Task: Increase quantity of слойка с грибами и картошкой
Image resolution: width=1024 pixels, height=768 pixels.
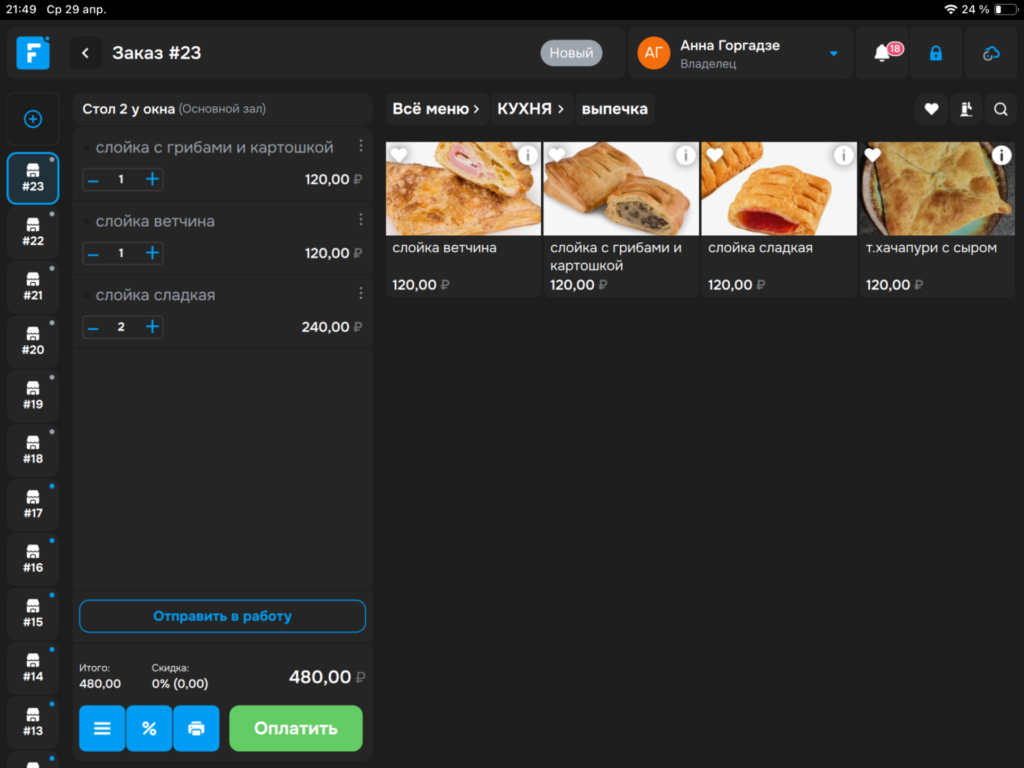Action: tap(152, 180)
